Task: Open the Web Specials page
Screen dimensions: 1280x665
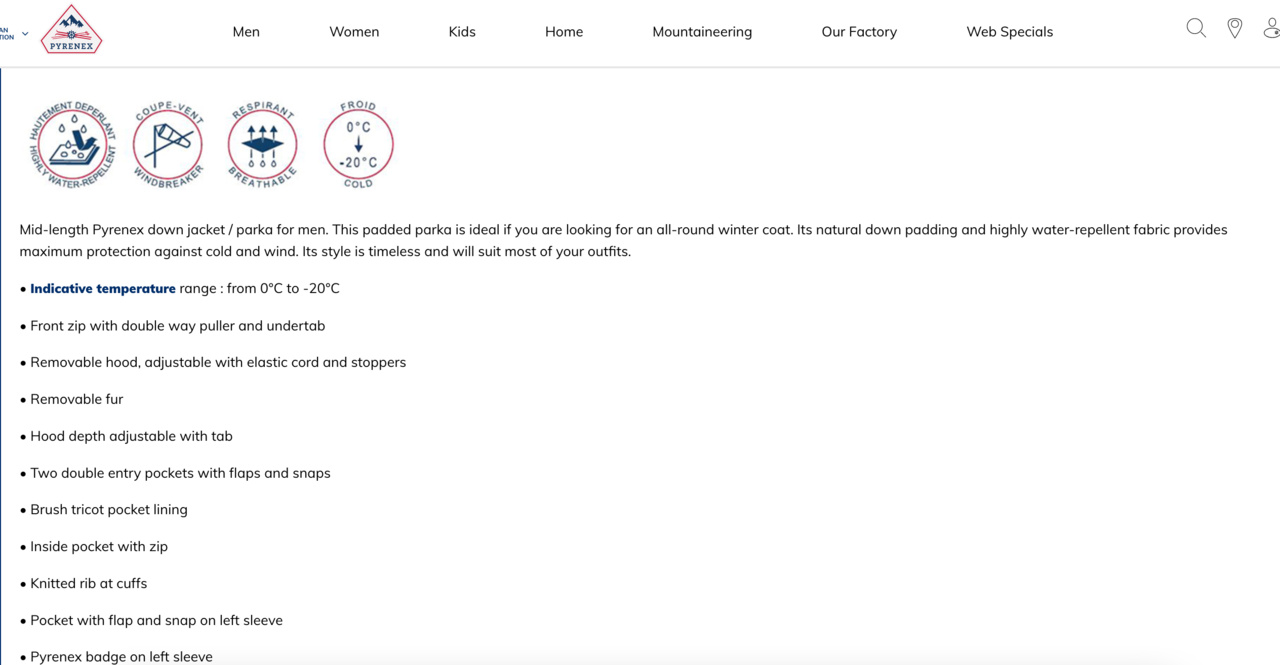Action: coord(1009,32)
